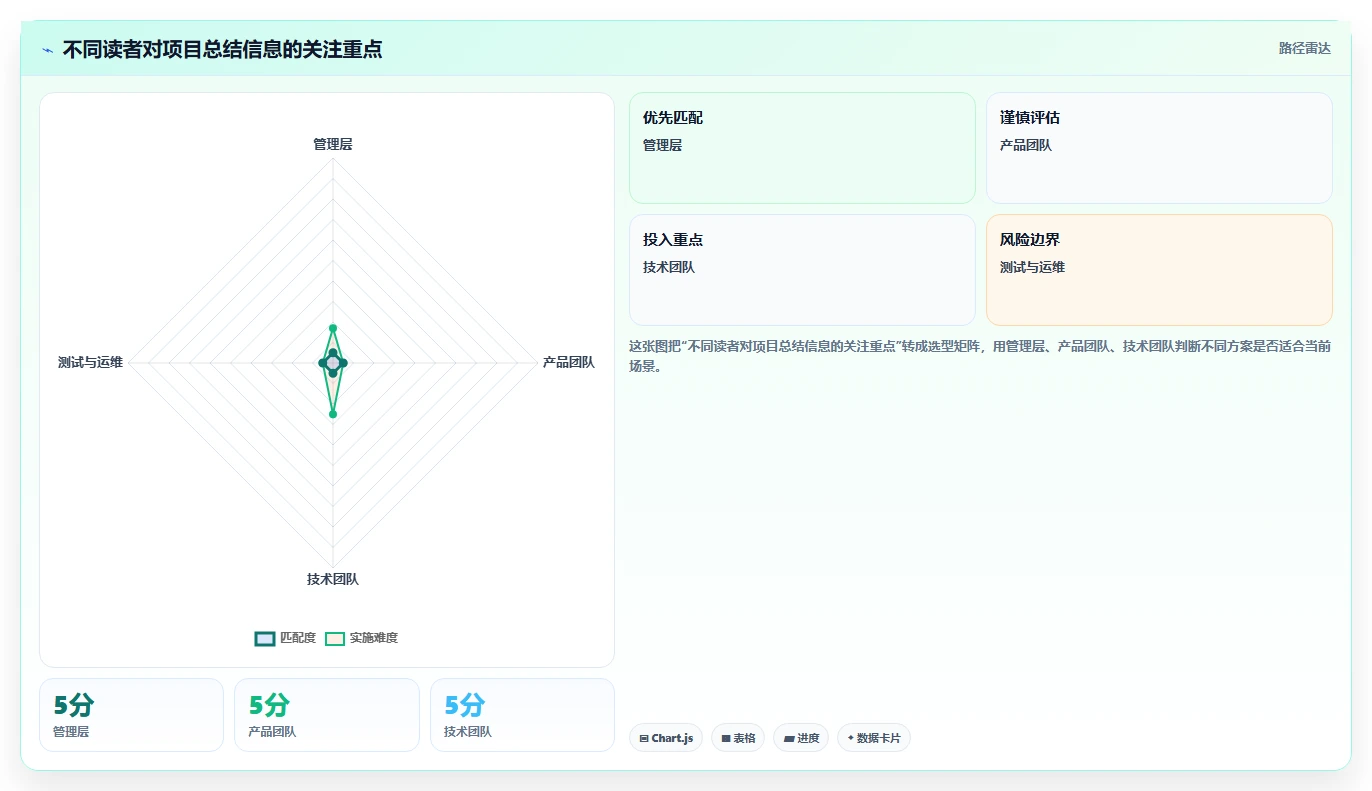The height and width of the screenshot is (791, 1372).
Task: Click the 管理层 axis label on the radar
Action: (x=333, y=144)
